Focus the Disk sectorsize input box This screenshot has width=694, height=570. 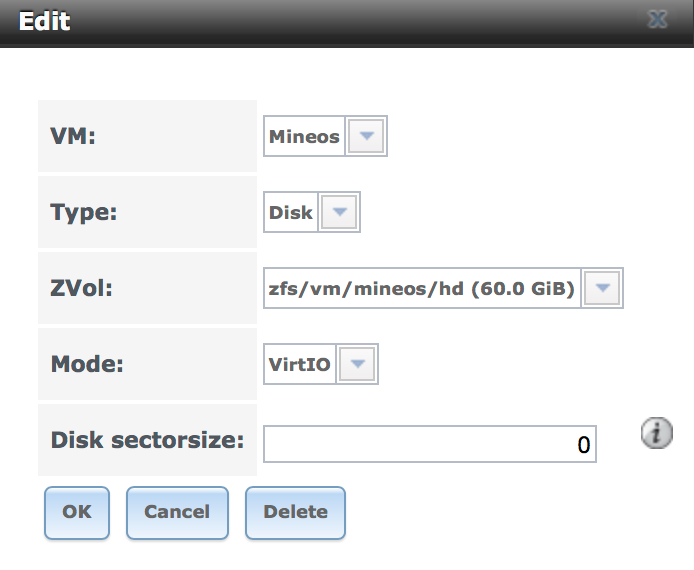[x=429, y=444]
